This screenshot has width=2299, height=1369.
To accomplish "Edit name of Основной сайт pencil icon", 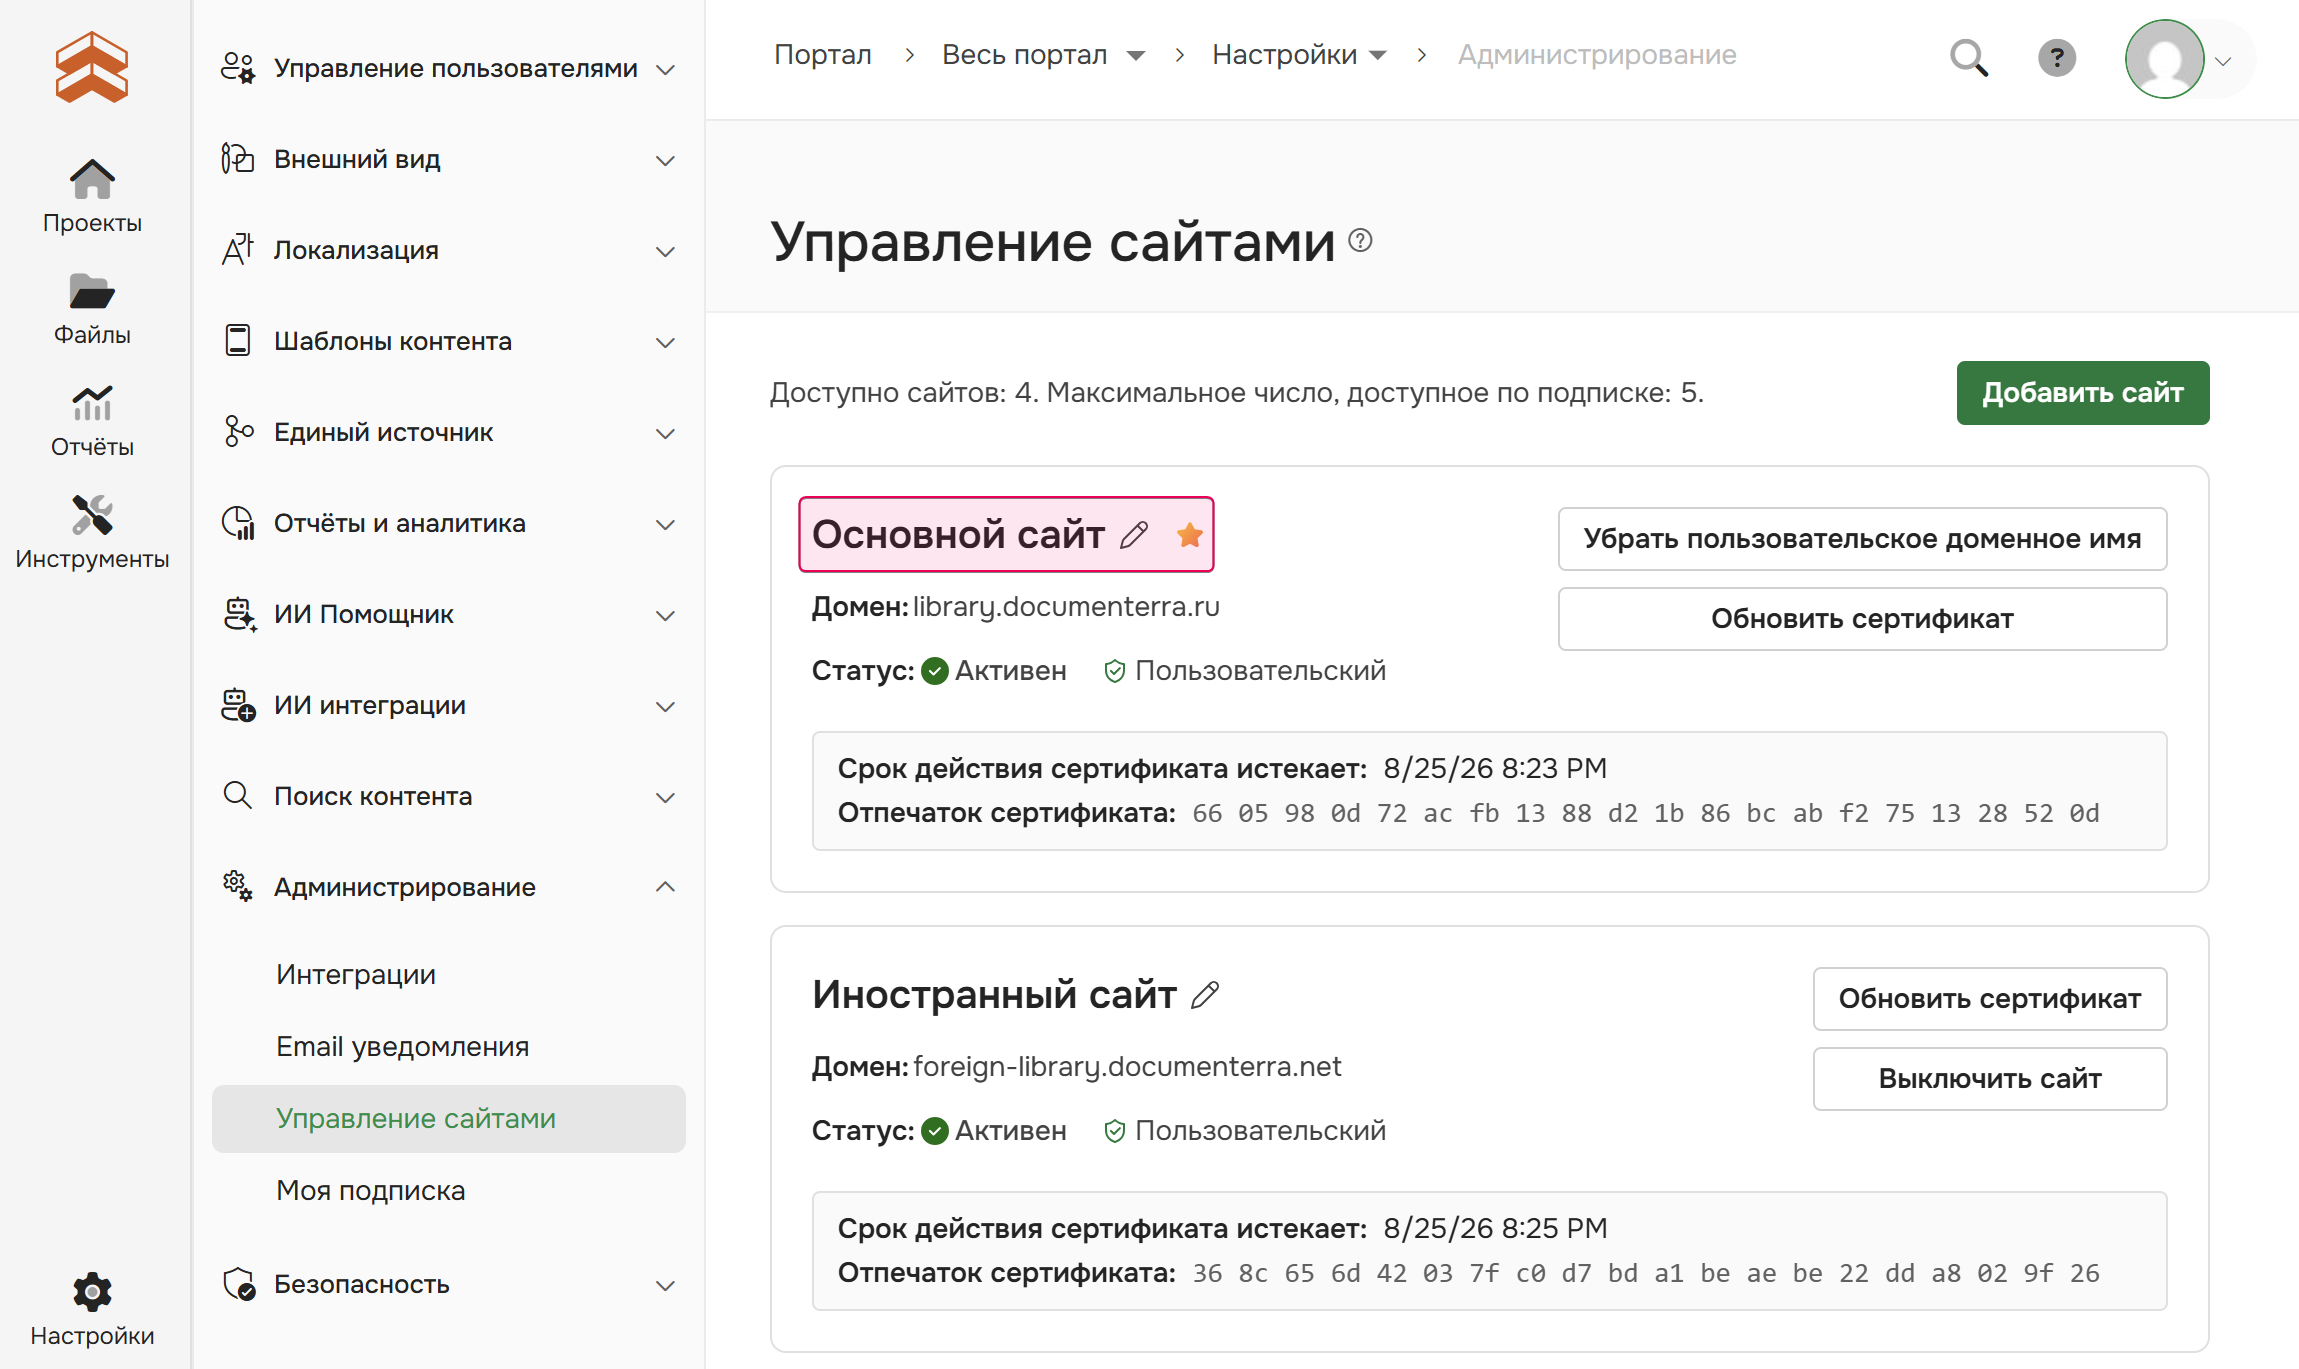I will (x=1134, y=535).
